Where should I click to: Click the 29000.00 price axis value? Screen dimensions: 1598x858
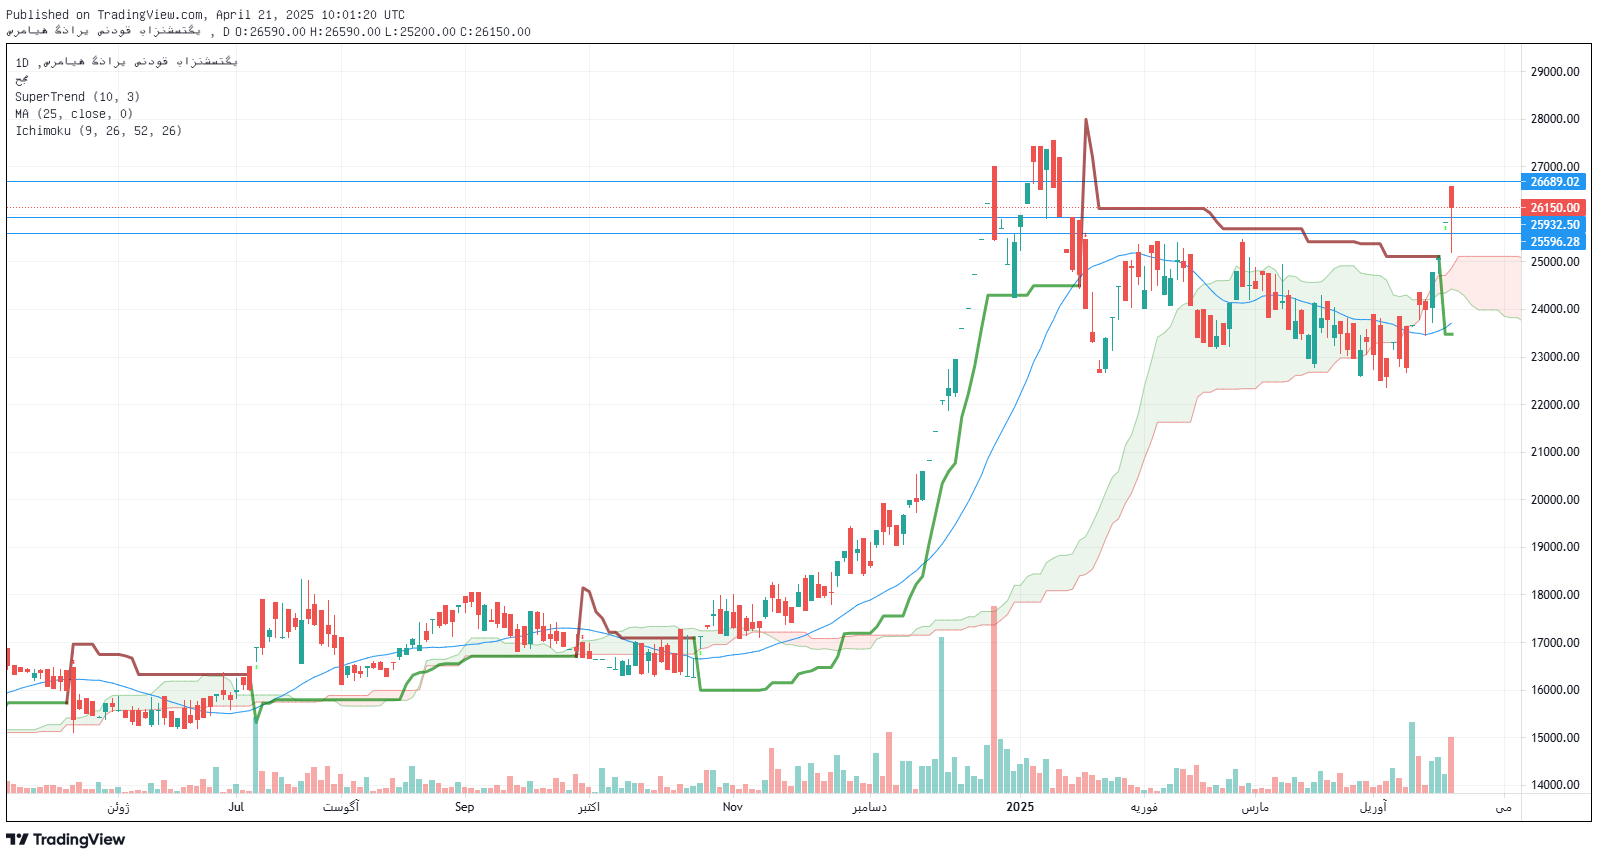coord(1555,72)
